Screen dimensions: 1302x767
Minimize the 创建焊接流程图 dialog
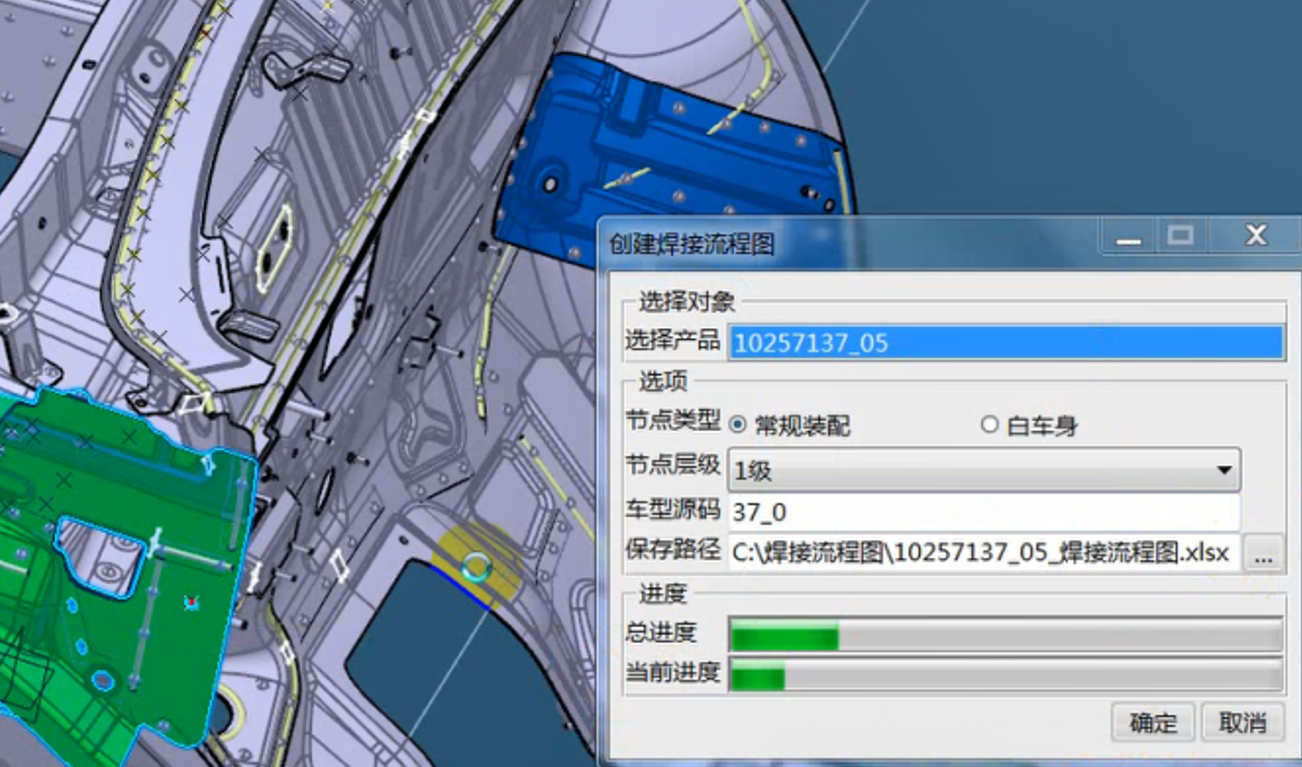click(1129, 237)
